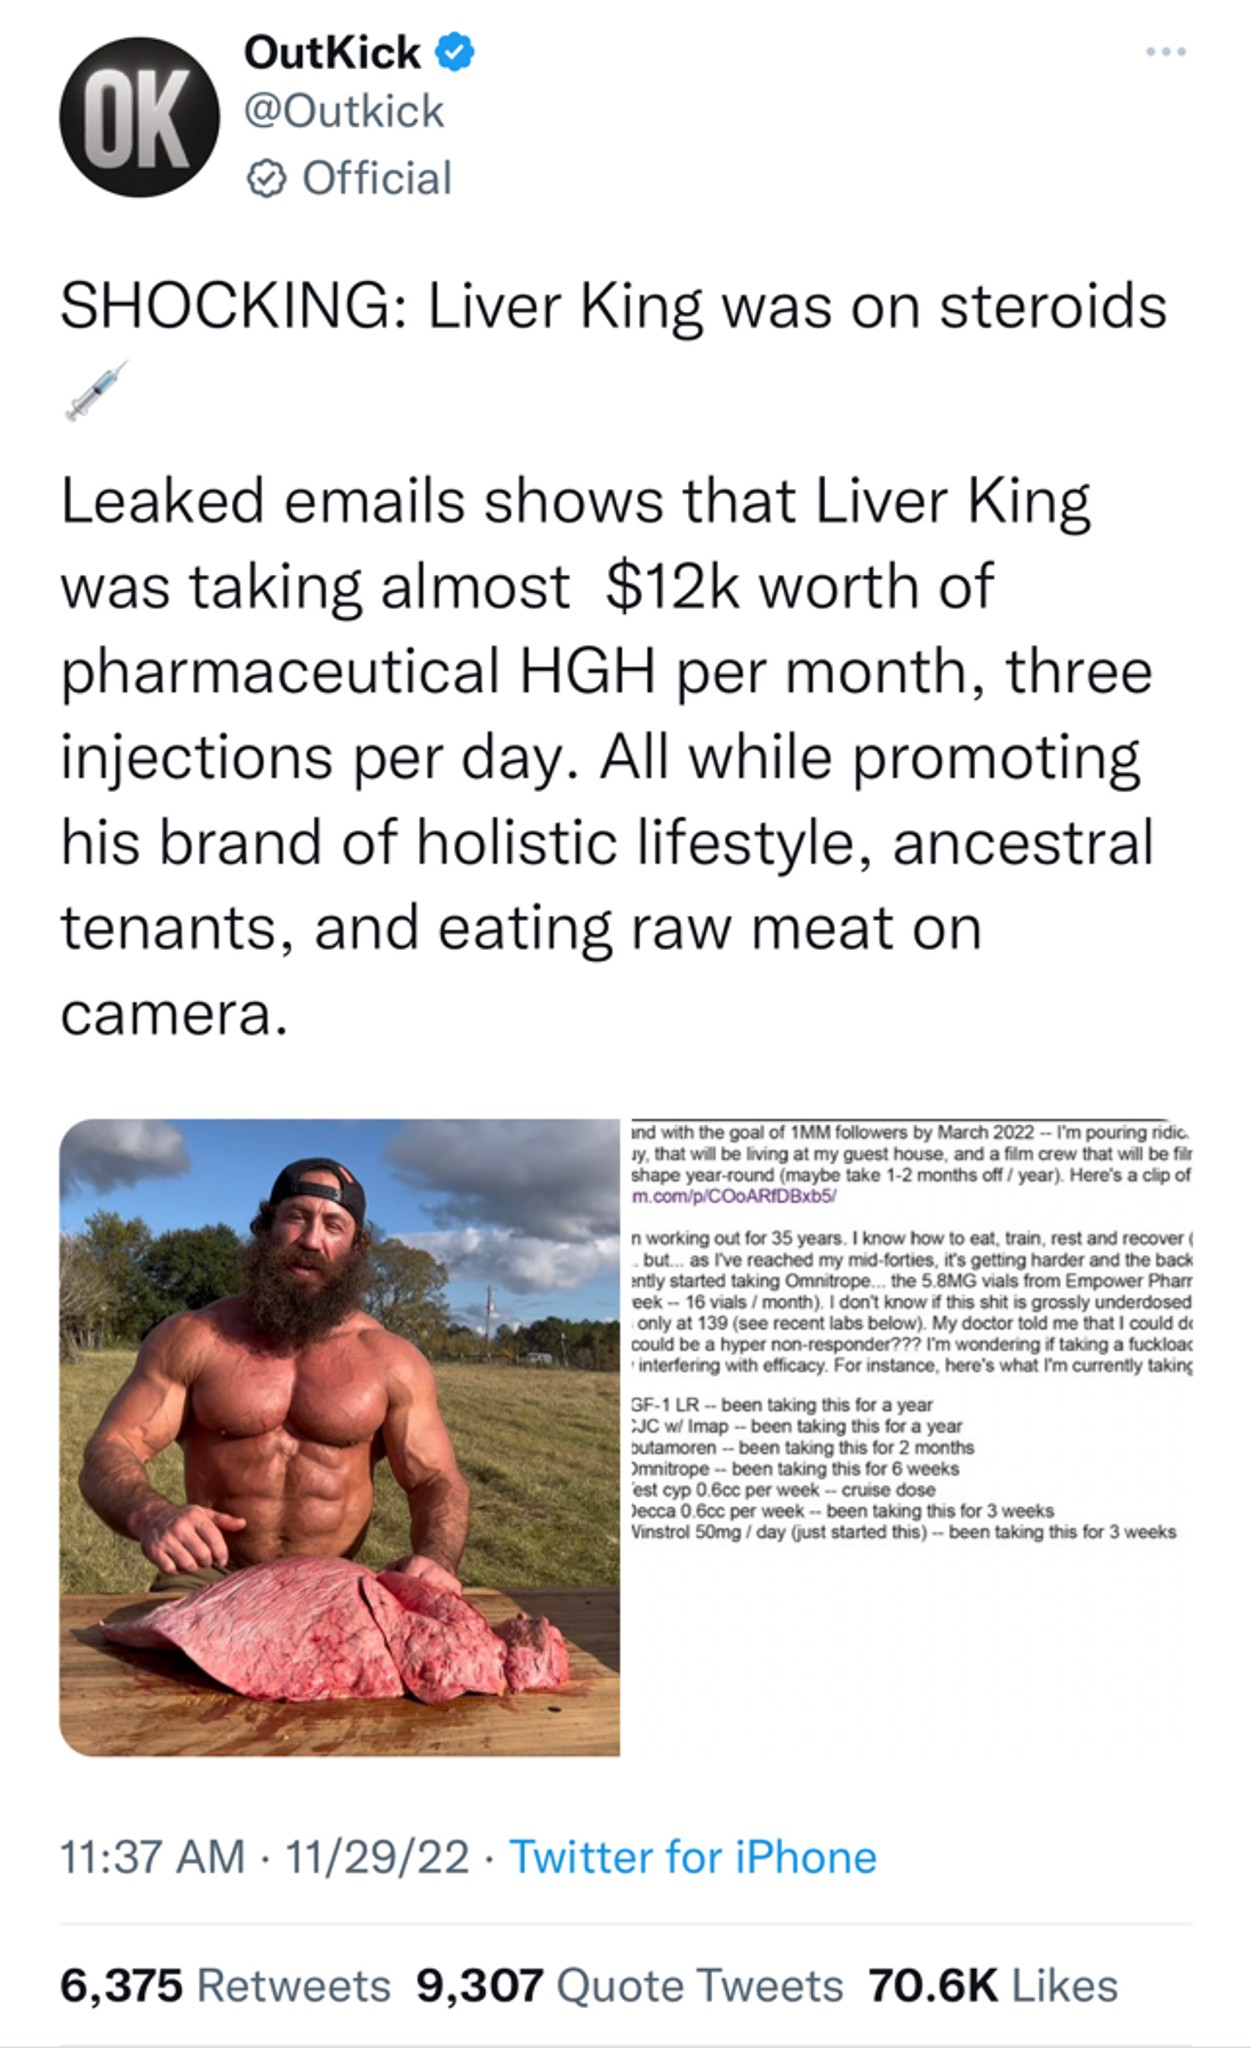Click the Official checkmark icon
The image size is (1251, 2048).
point(267,179)
